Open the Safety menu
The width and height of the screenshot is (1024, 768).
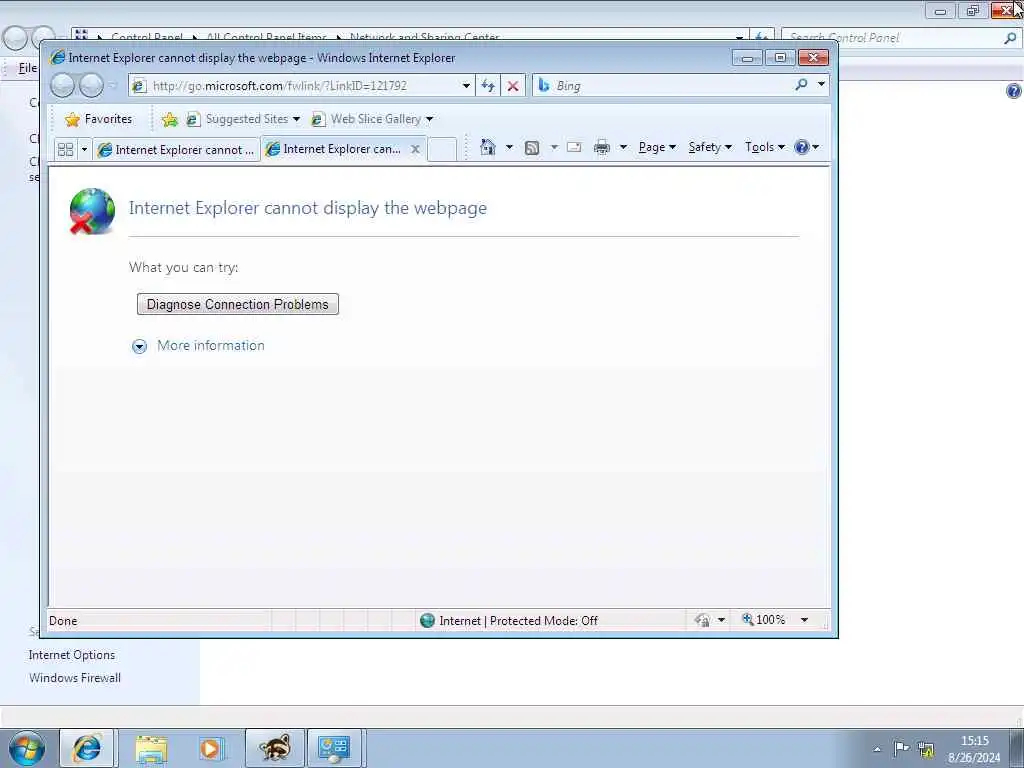710,147
